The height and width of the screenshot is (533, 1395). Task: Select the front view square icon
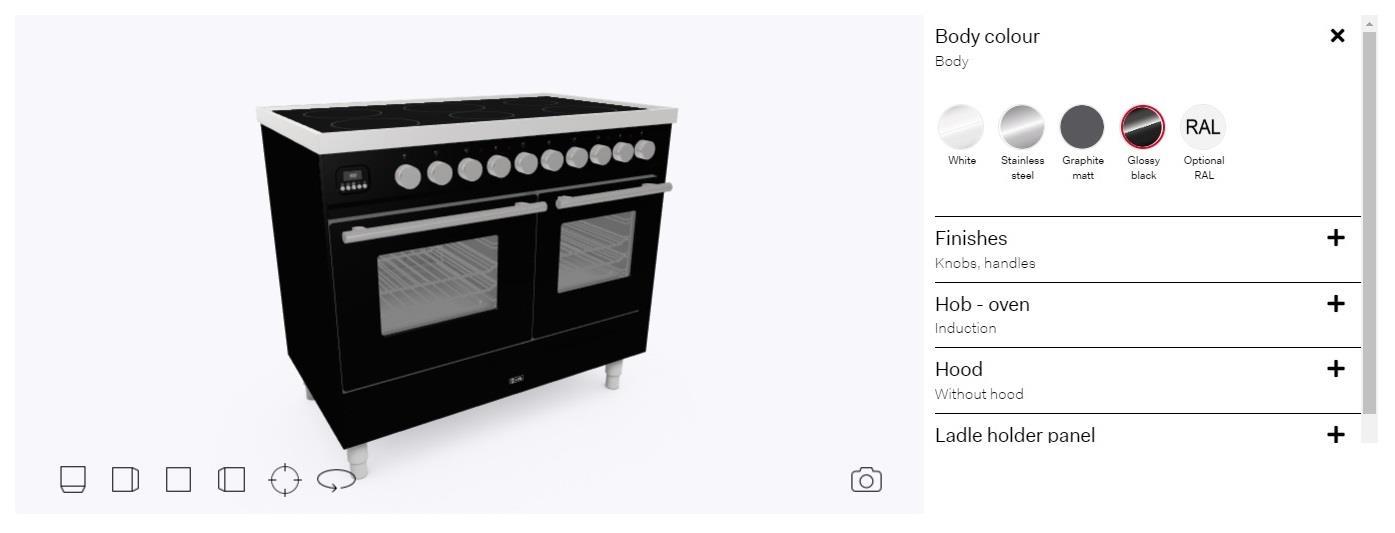tap(178, 480)
